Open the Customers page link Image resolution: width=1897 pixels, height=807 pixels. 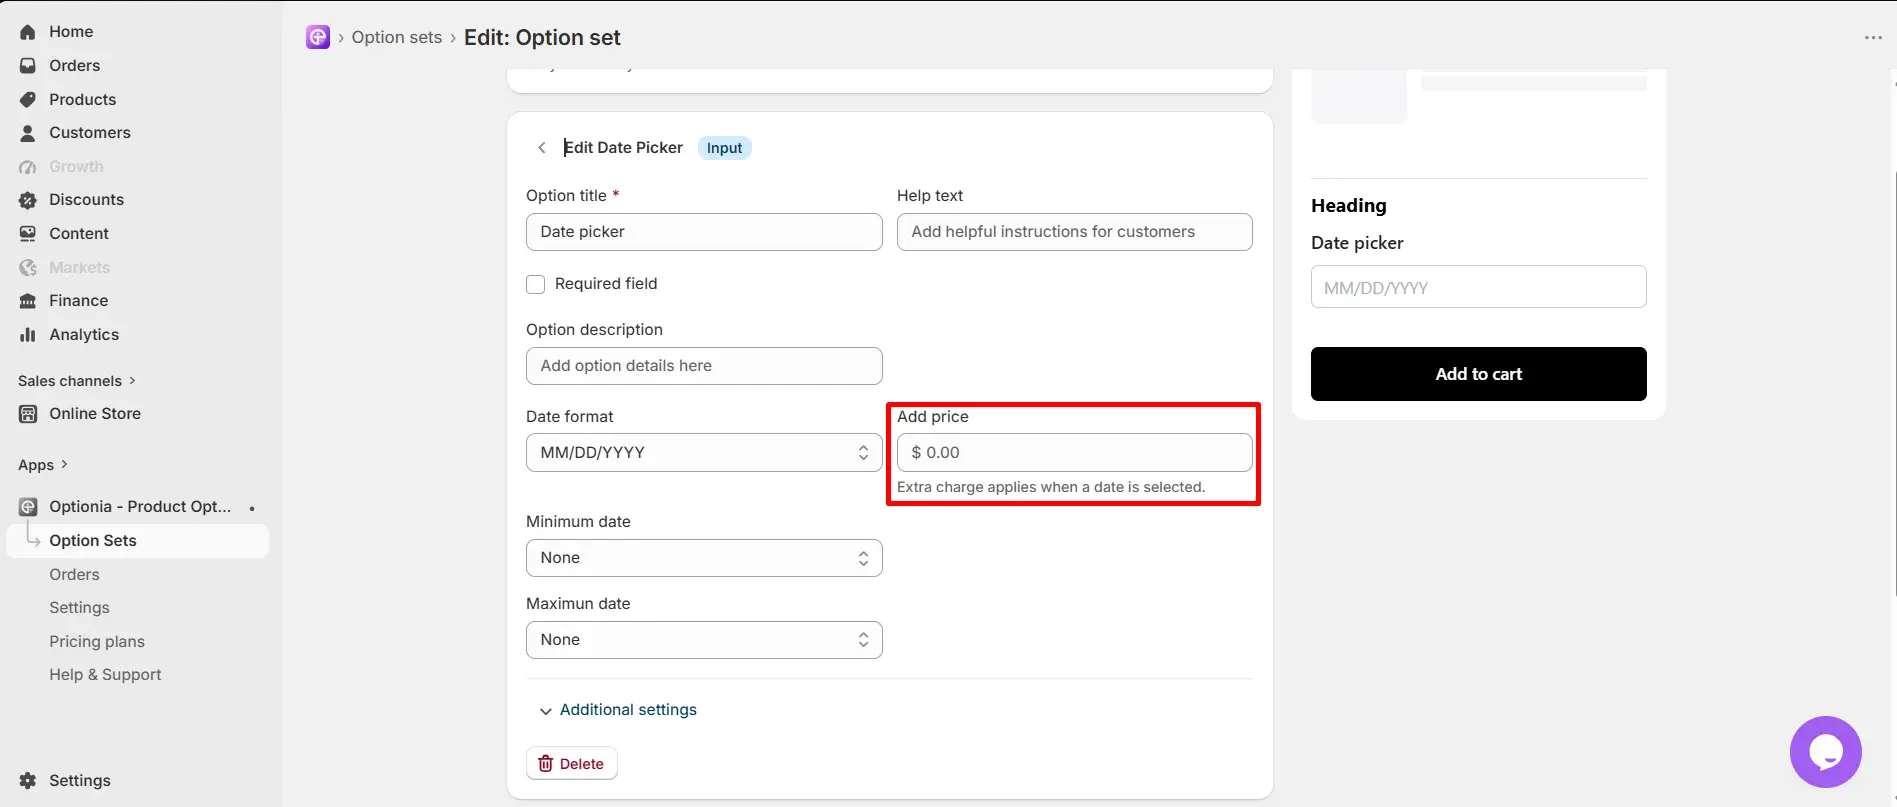pos(90,133)
